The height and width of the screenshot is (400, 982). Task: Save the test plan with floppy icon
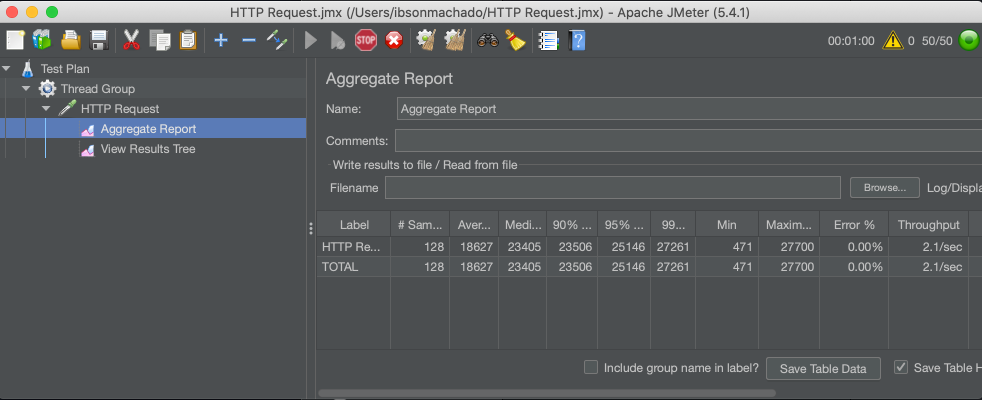click(100, 41)
